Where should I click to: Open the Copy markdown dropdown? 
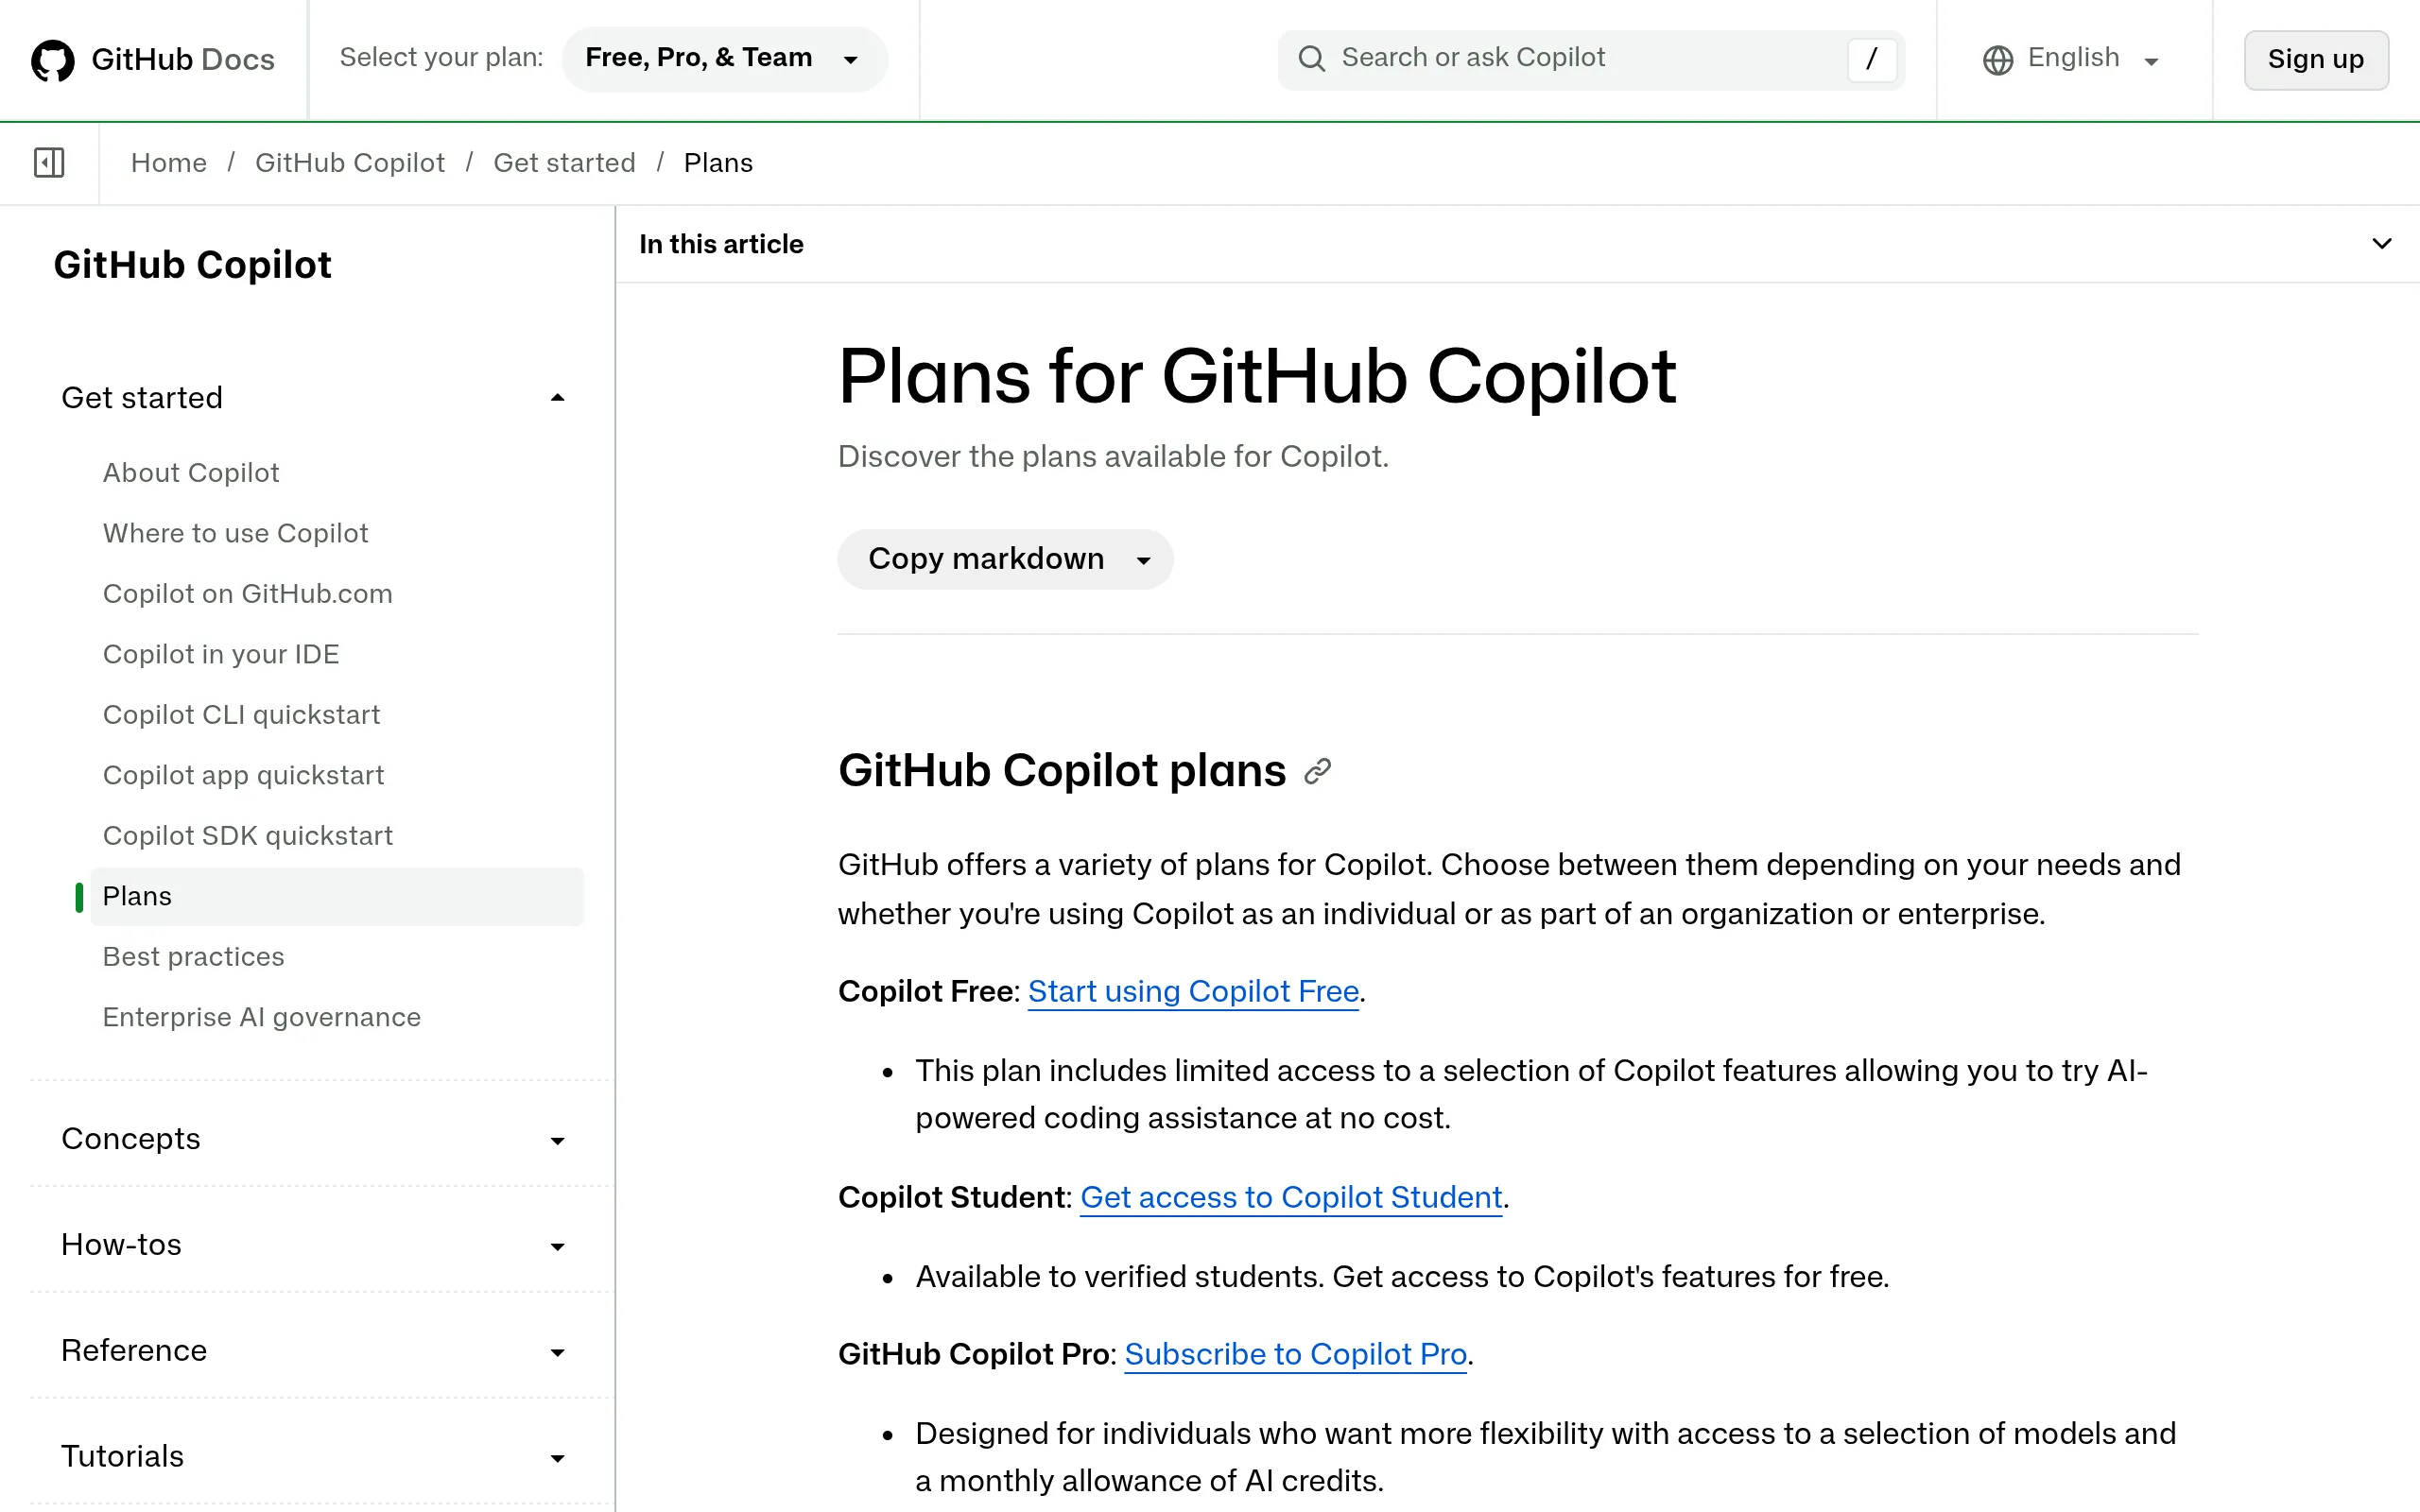click(1005, 559)
